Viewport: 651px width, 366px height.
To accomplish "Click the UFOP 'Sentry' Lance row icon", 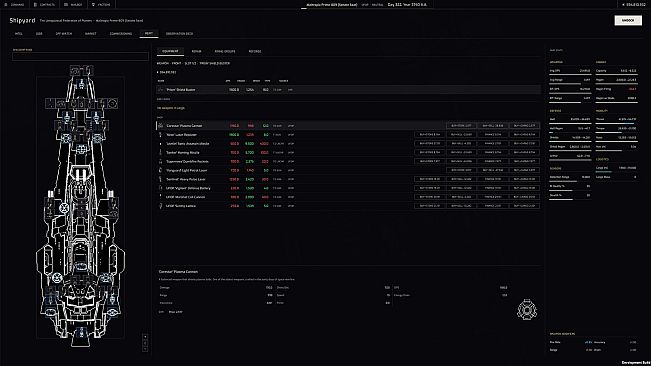I will (161, 206).
